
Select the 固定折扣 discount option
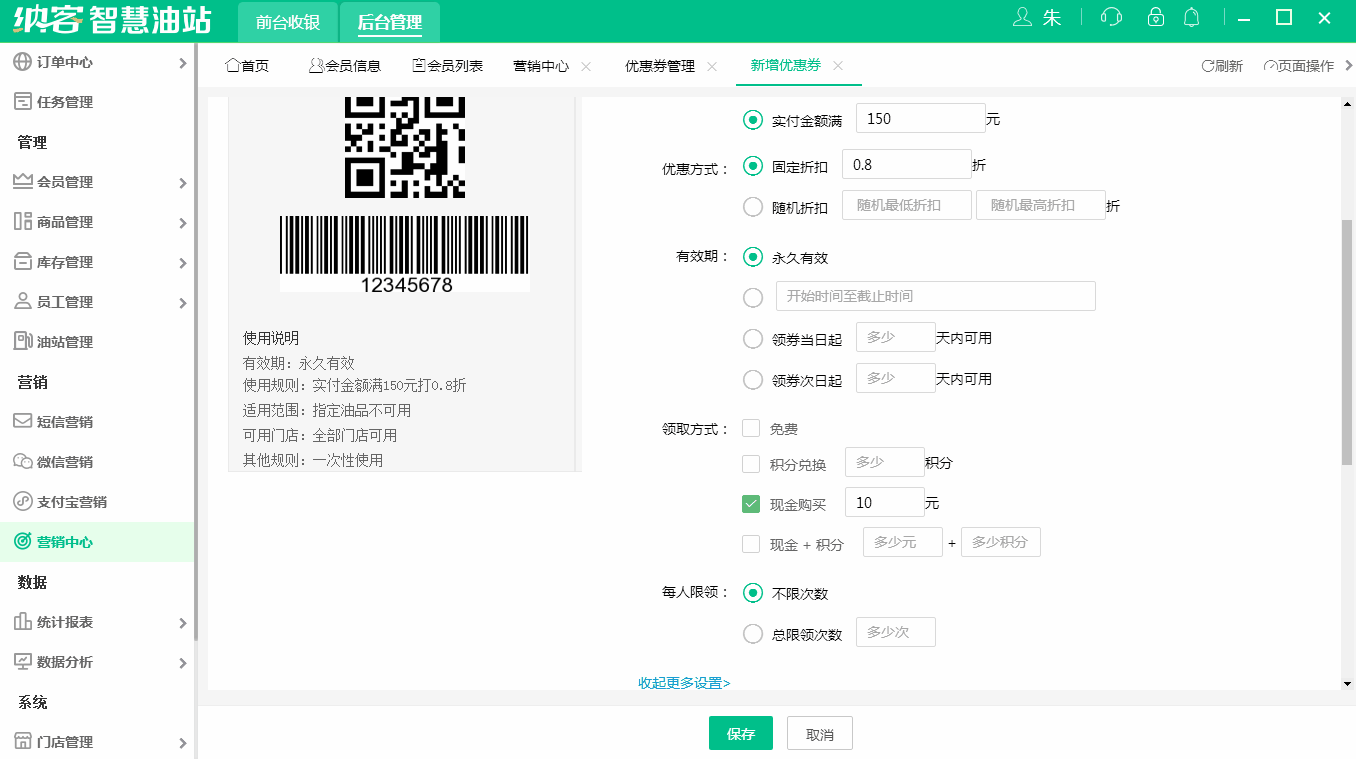coord(753,166)
